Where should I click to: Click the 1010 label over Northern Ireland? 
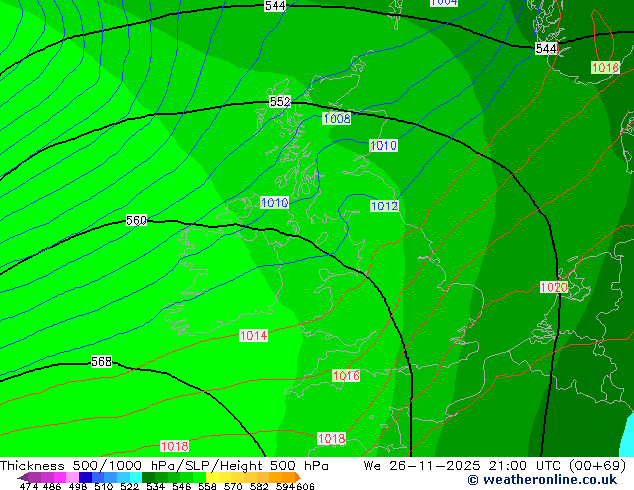275,203
